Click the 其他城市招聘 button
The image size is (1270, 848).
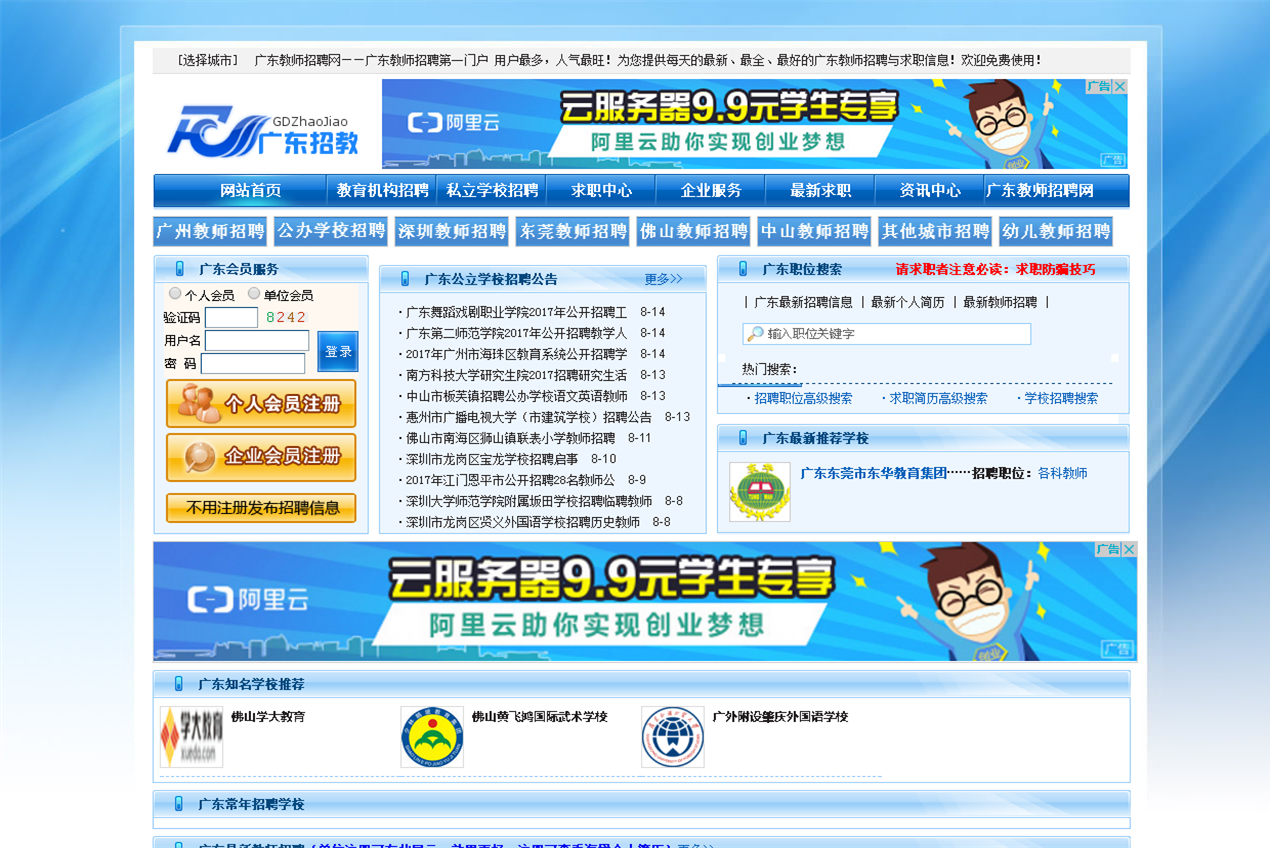(x=935, y=231)
